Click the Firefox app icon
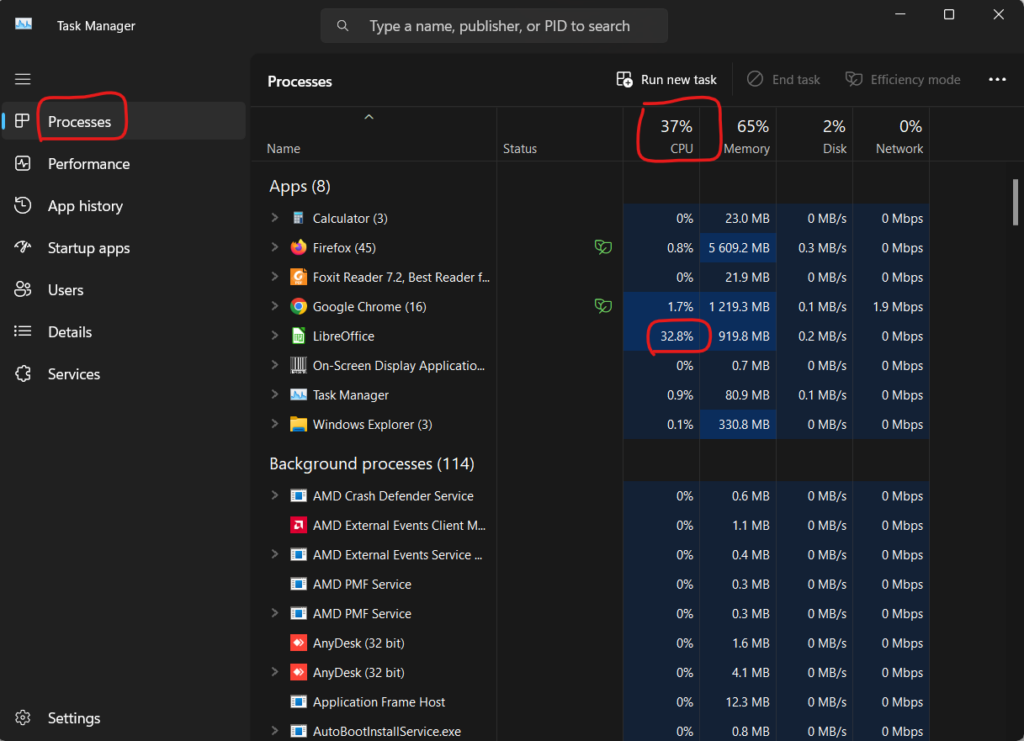Image resolution: width=1024 pixels, height=741 pixels. click(x=298, y=247)
